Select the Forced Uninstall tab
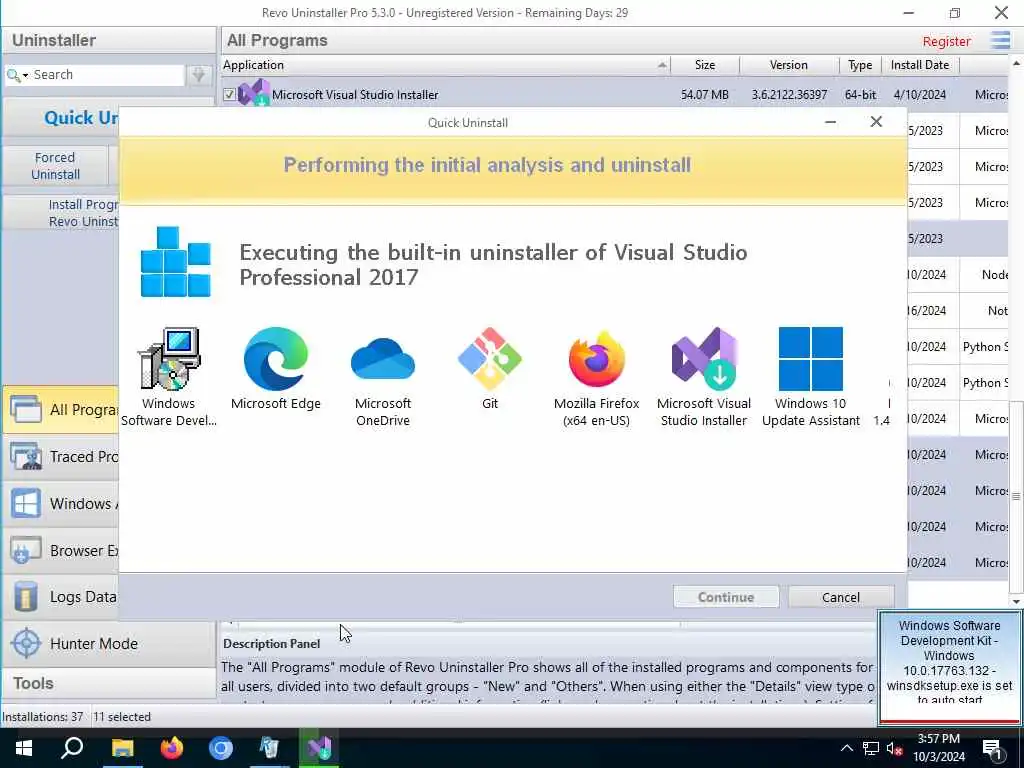Screen dimensions: 1024x768 tap(56, 166)
